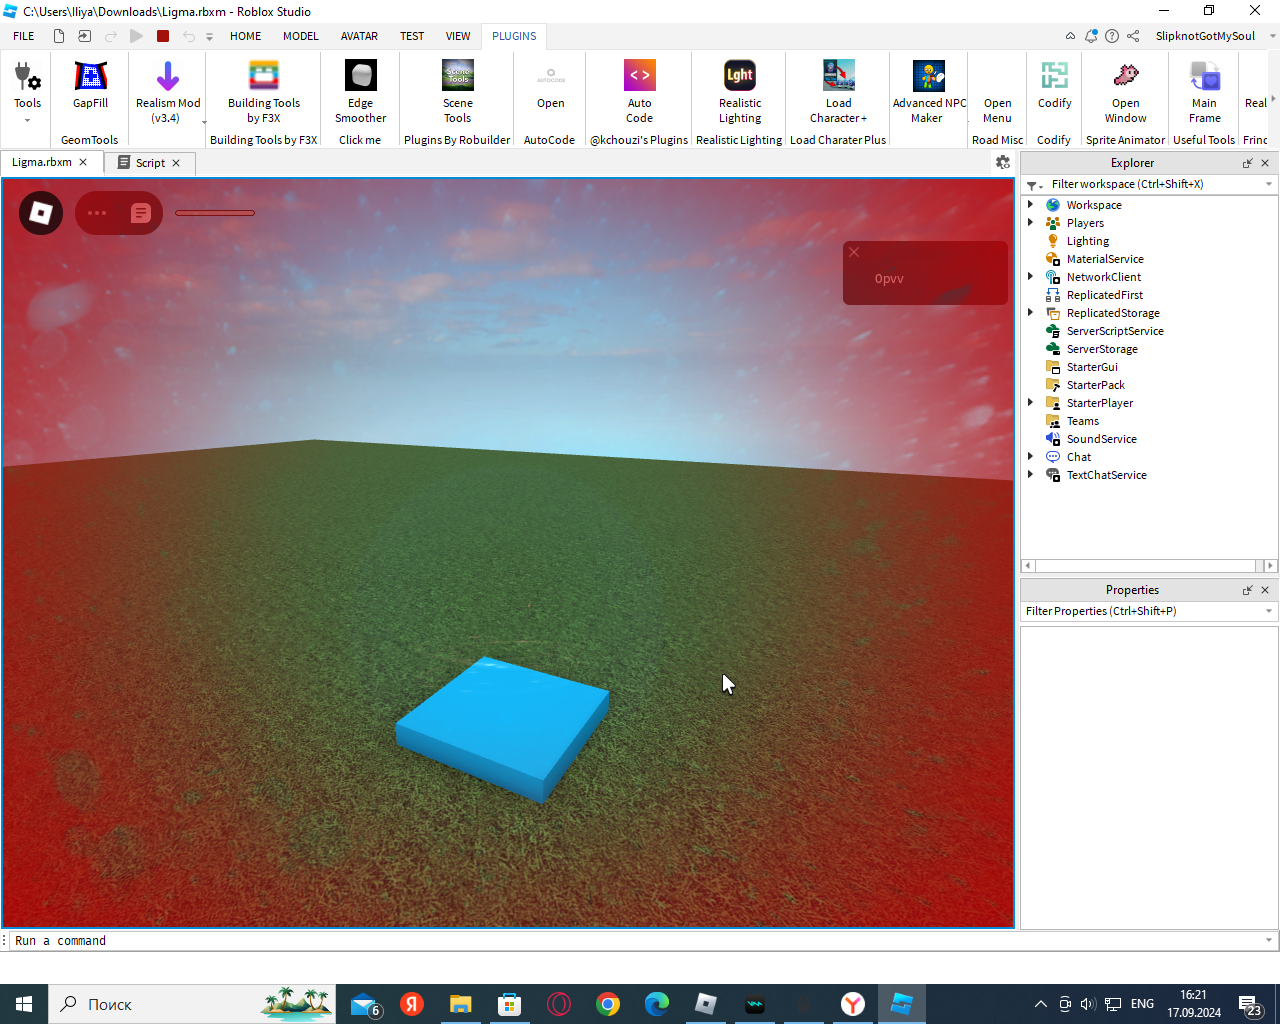Undock the Explorer panel
The height and width of the screenshot is (1024, 1280).
(x=1247, y=163)
